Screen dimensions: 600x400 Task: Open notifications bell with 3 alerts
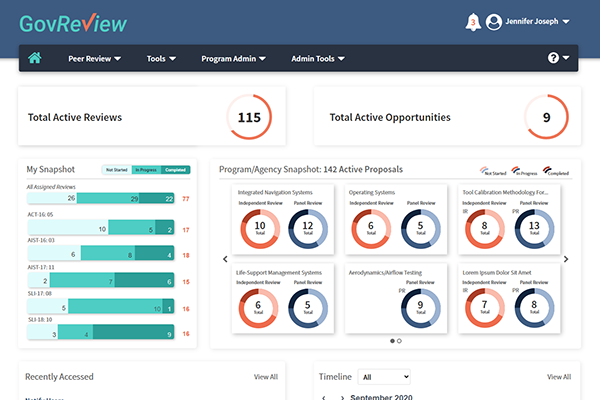[x=473, y=22]
